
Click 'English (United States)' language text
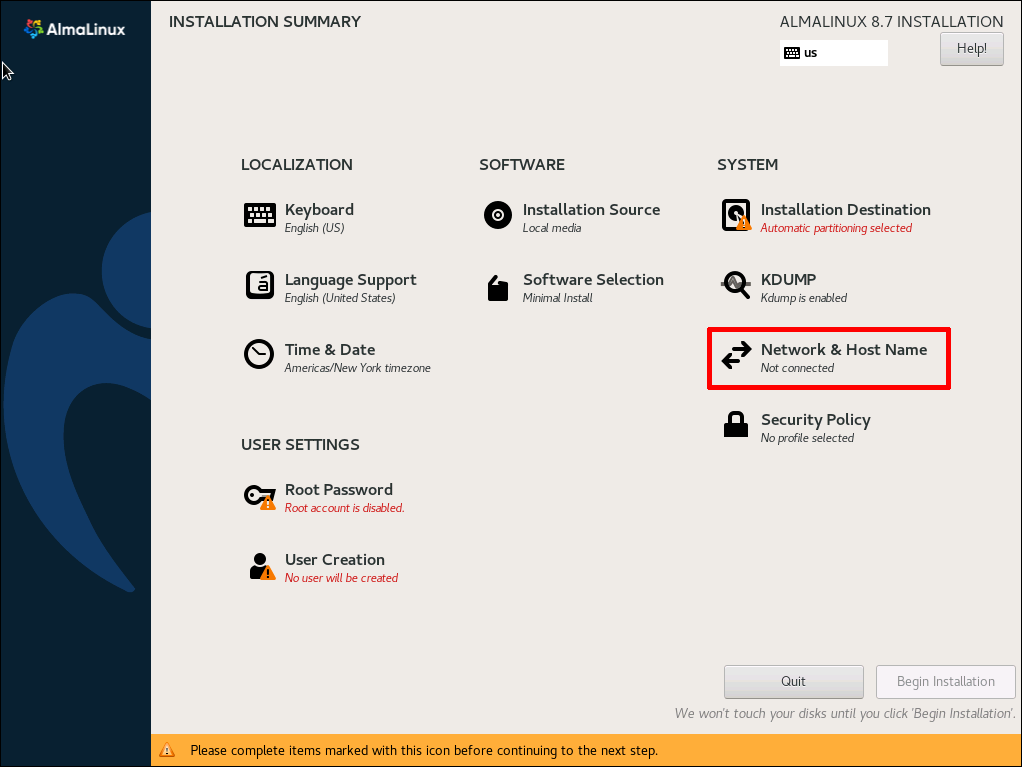tap(340, 298)
